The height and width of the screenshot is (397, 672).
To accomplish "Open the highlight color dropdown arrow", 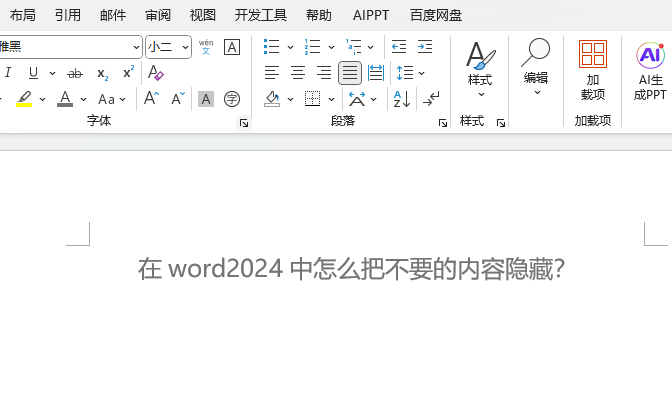I will [42, 99].
